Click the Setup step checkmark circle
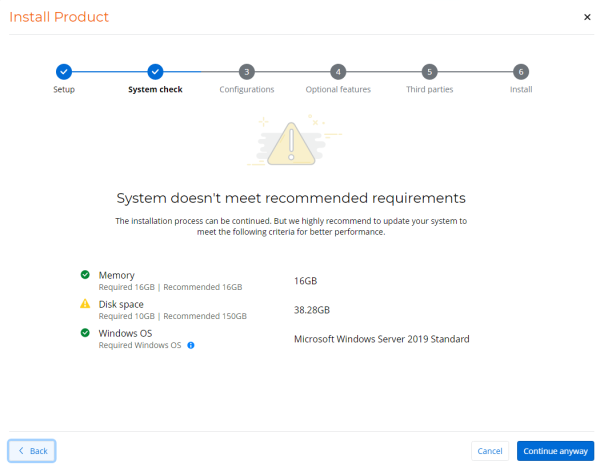 tap(64, 72)
